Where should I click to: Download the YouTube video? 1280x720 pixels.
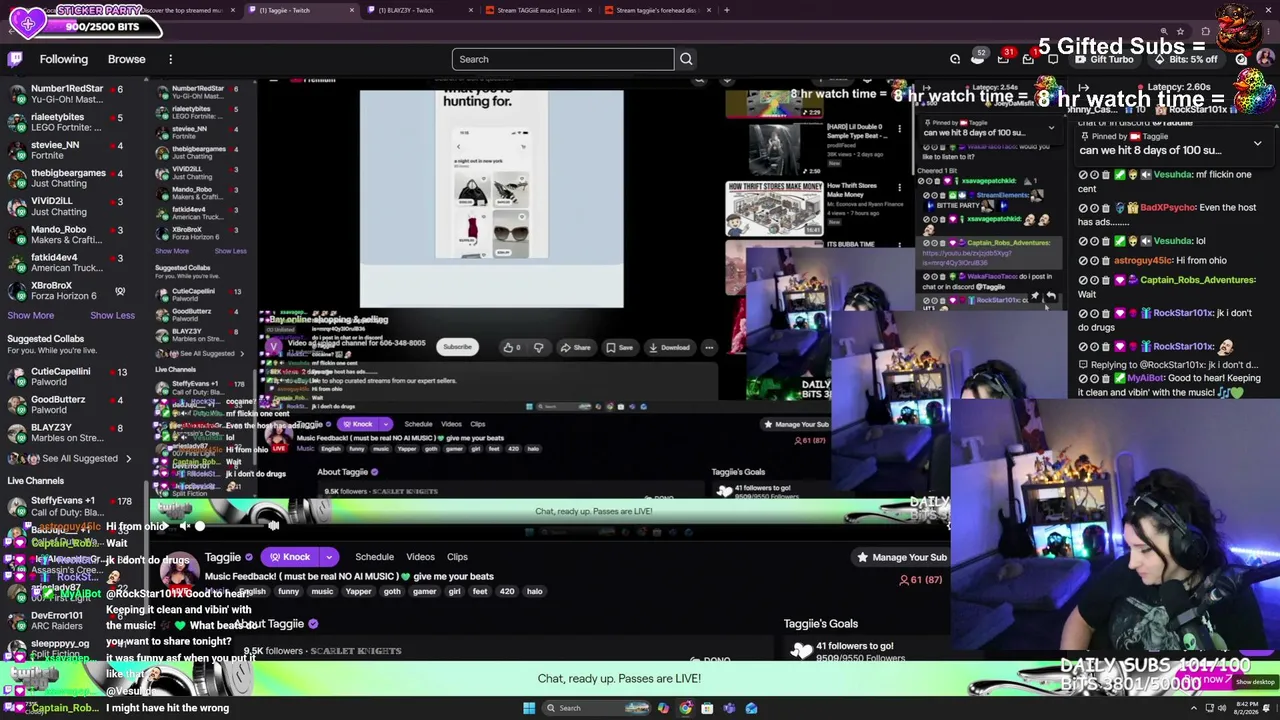point(668,347)
